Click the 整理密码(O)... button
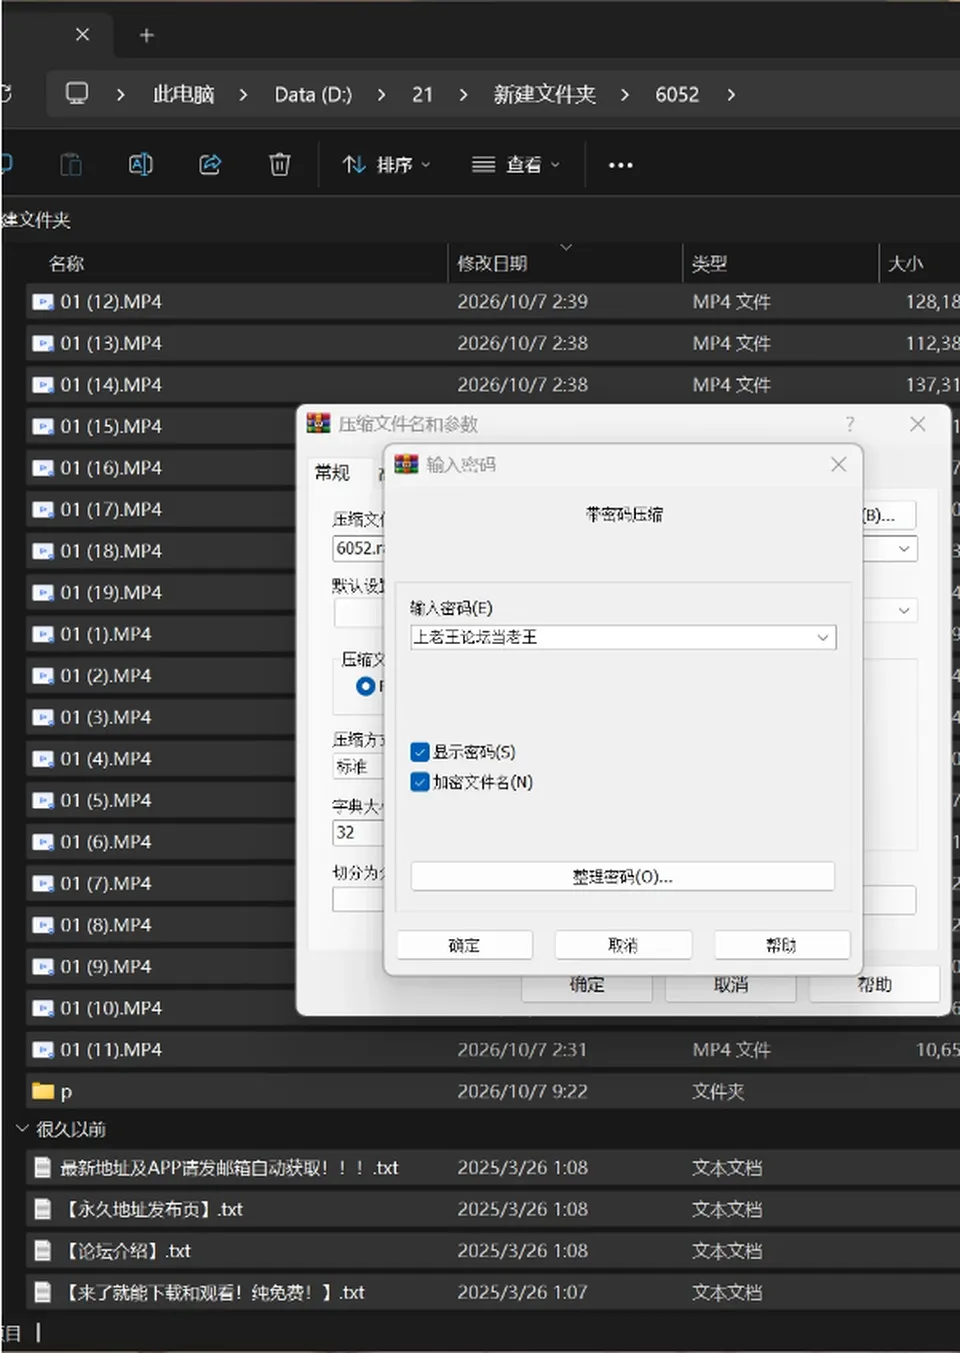Image resolution: width=960 pixels, height=1353 pixels. pos(623,877)
